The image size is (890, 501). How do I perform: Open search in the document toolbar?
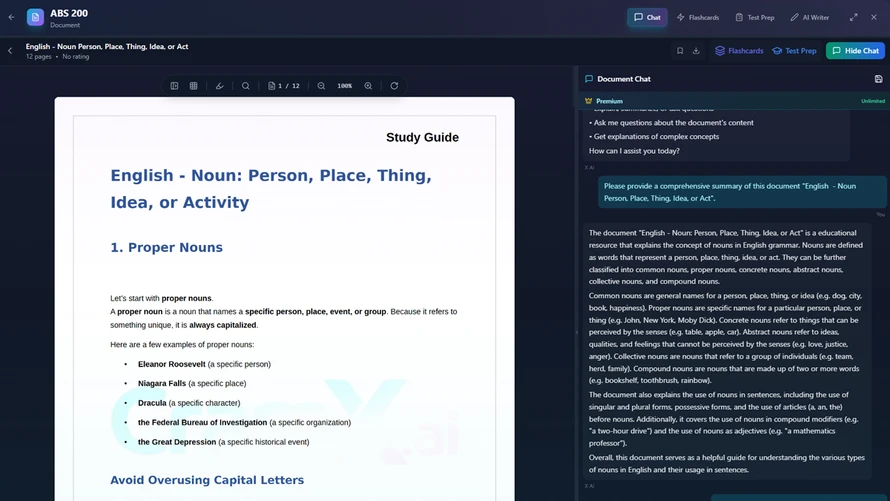pyautogui.click(x=246, y=86)
